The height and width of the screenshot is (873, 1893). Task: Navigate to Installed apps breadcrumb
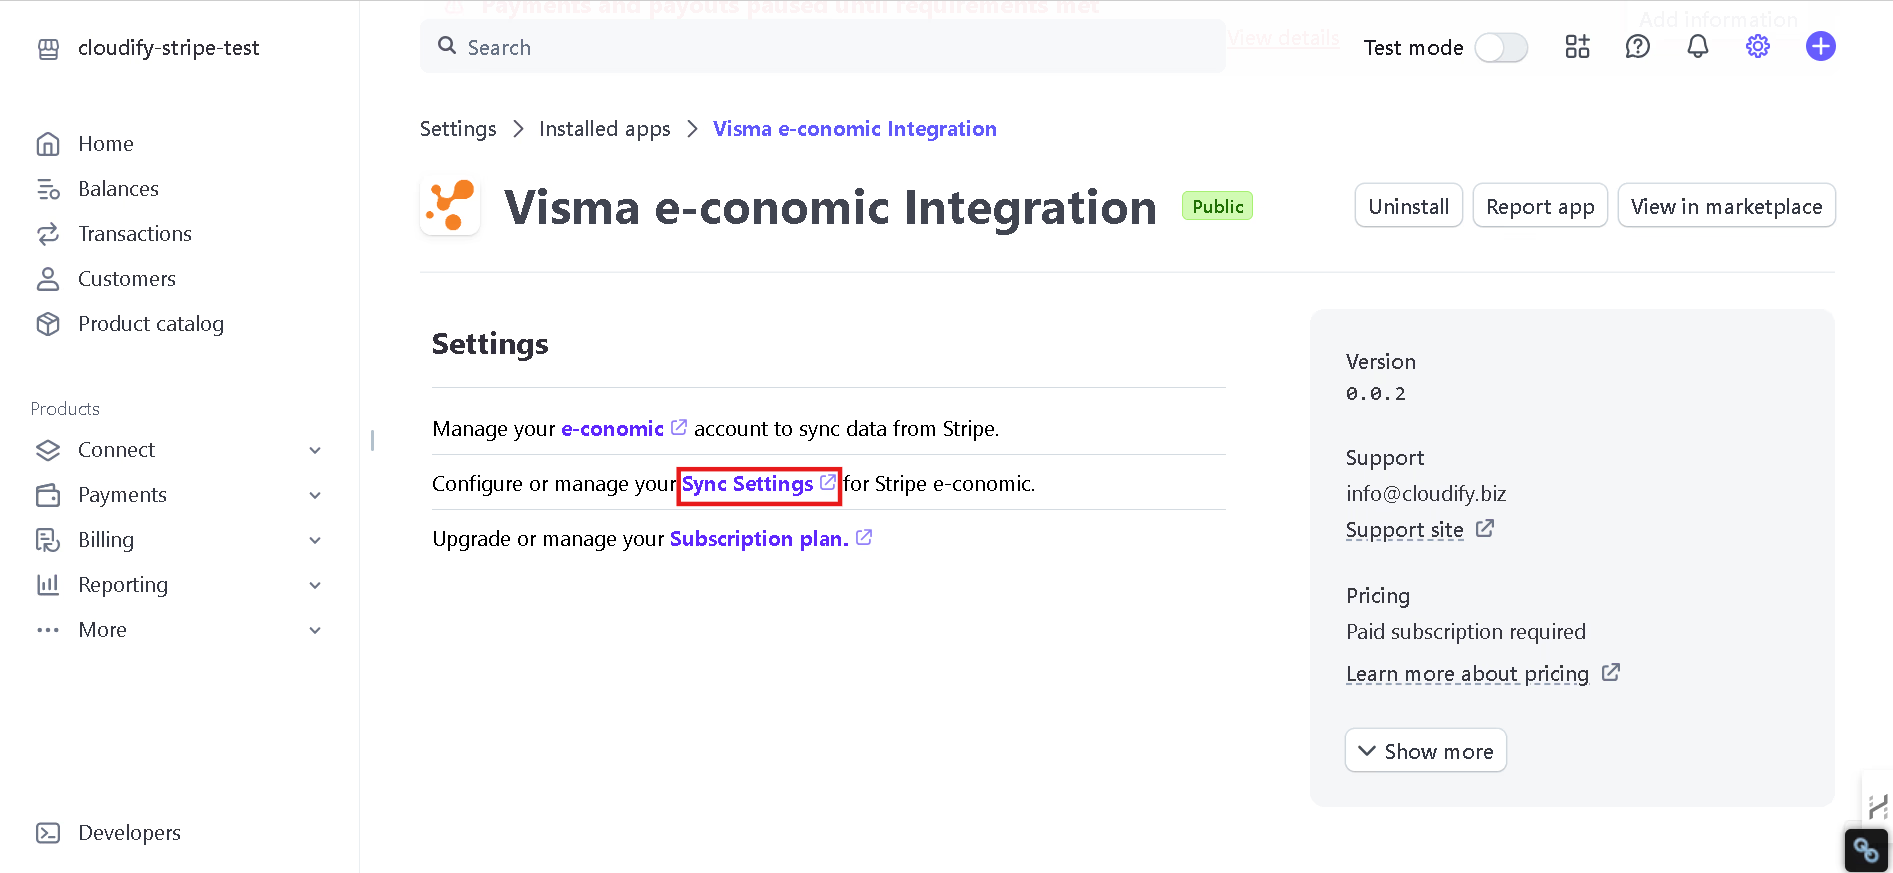point(604,129)
